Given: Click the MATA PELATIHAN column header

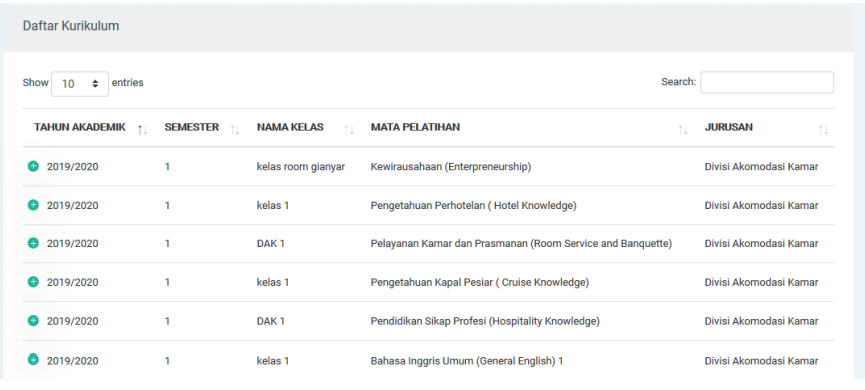Looking at the screenshot, I should point(415,127).
